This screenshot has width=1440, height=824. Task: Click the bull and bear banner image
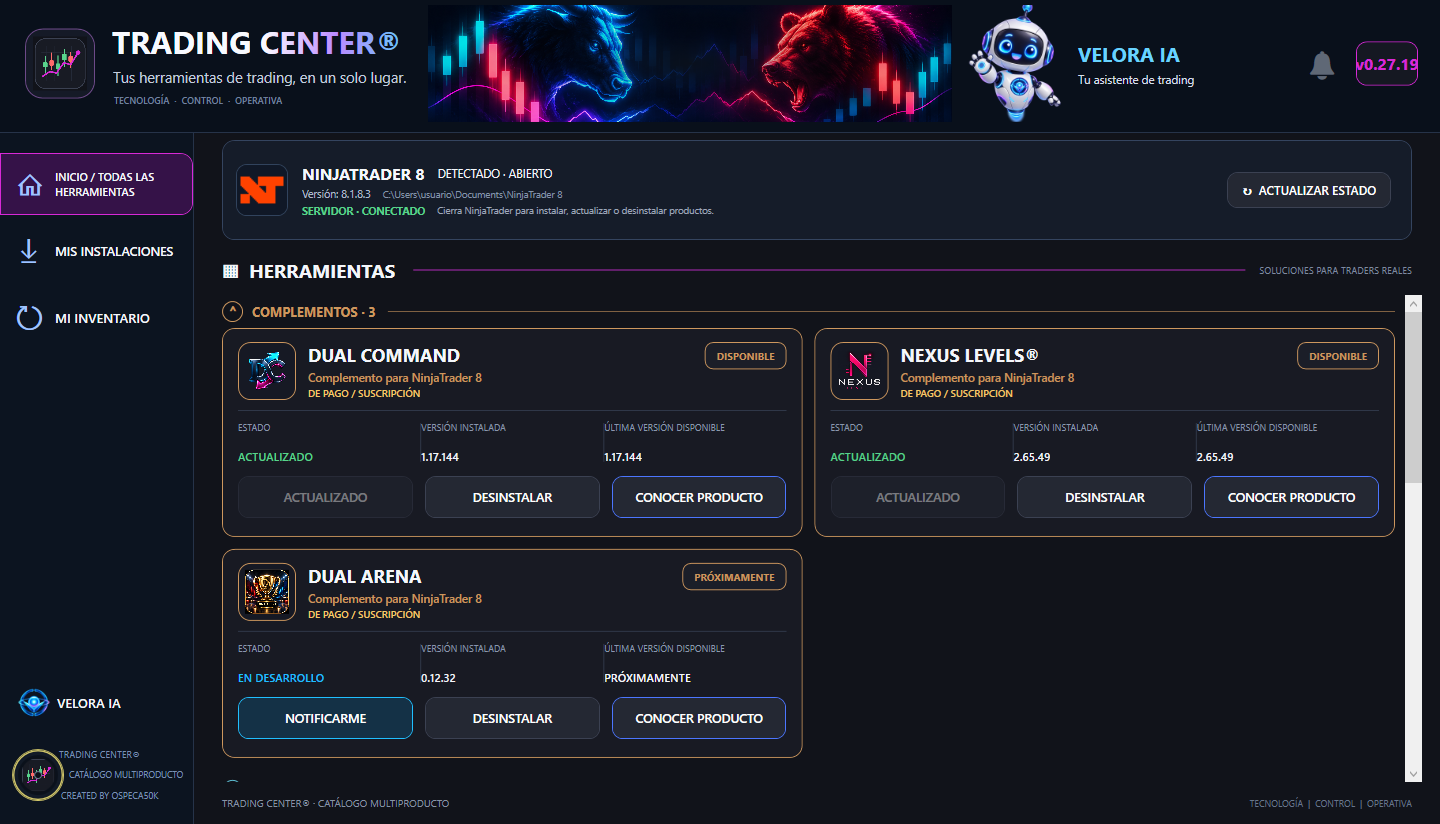(x=690, y=63)
